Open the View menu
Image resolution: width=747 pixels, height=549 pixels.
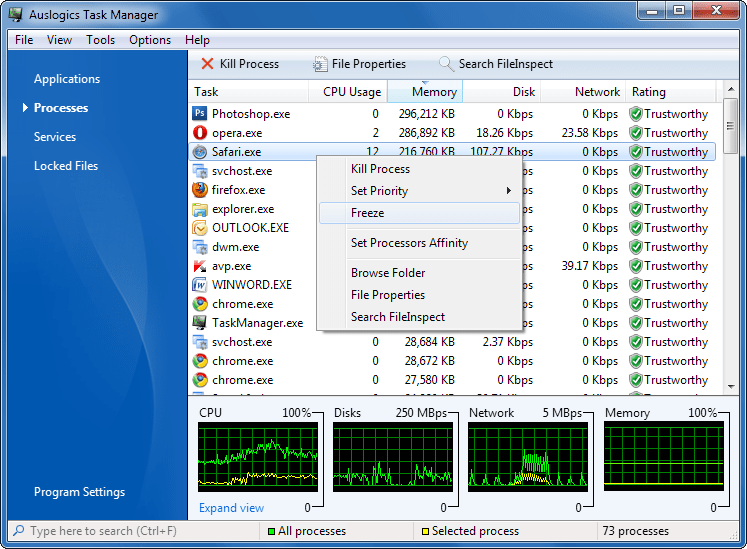[59, 40]
